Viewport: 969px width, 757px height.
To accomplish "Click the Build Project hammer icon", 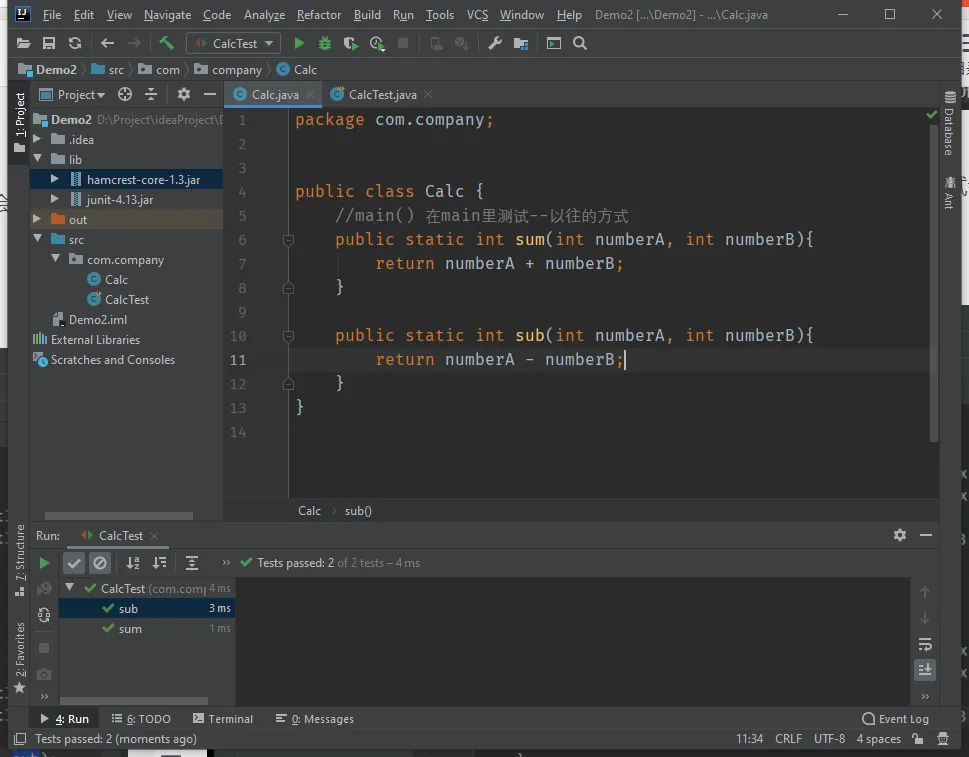I will [167, 43].
